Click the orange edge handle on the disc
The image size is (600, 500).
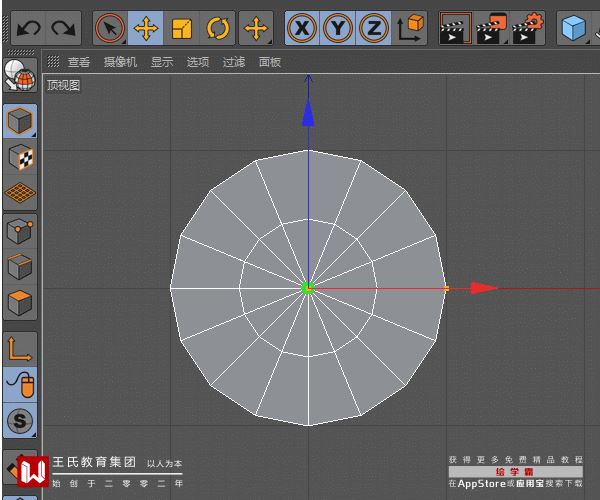446,288
